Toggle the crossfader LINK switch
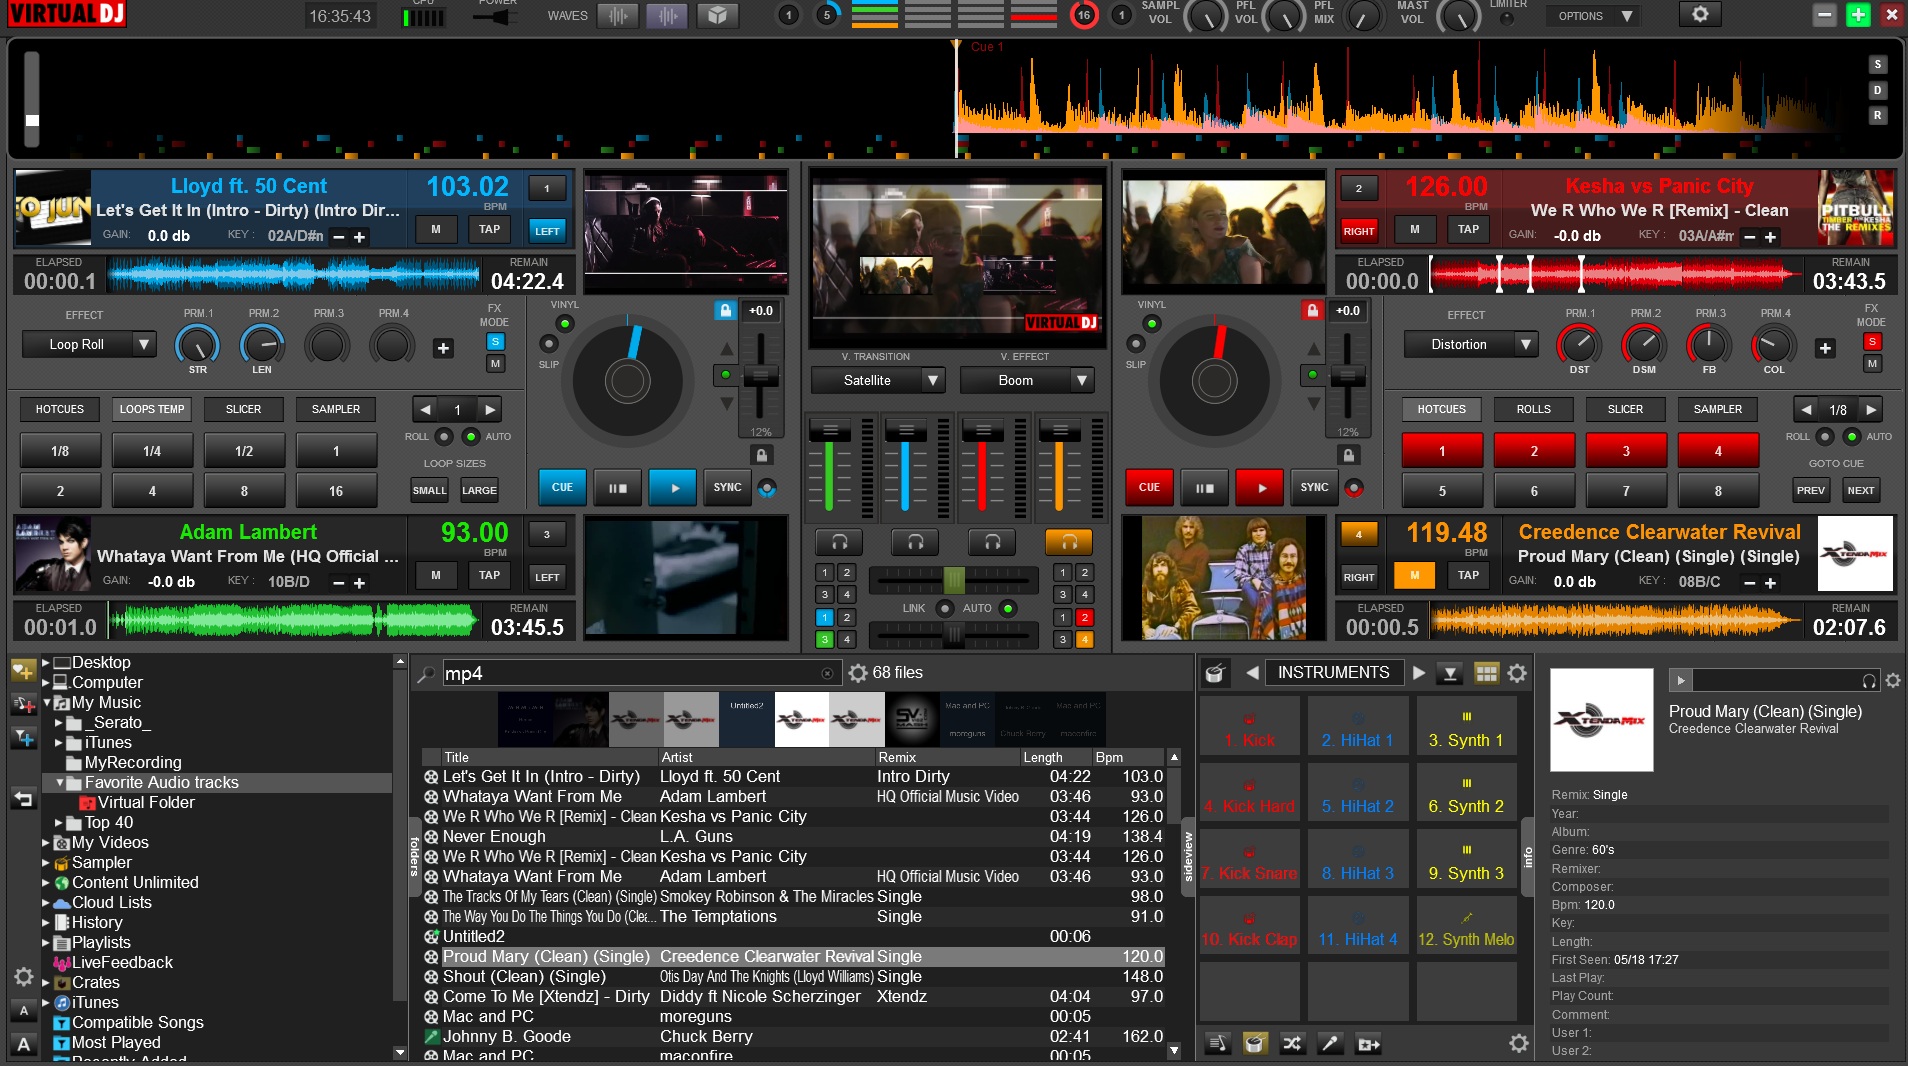The height and width of the screenshot is (1066, 1908). pos(944,608)
